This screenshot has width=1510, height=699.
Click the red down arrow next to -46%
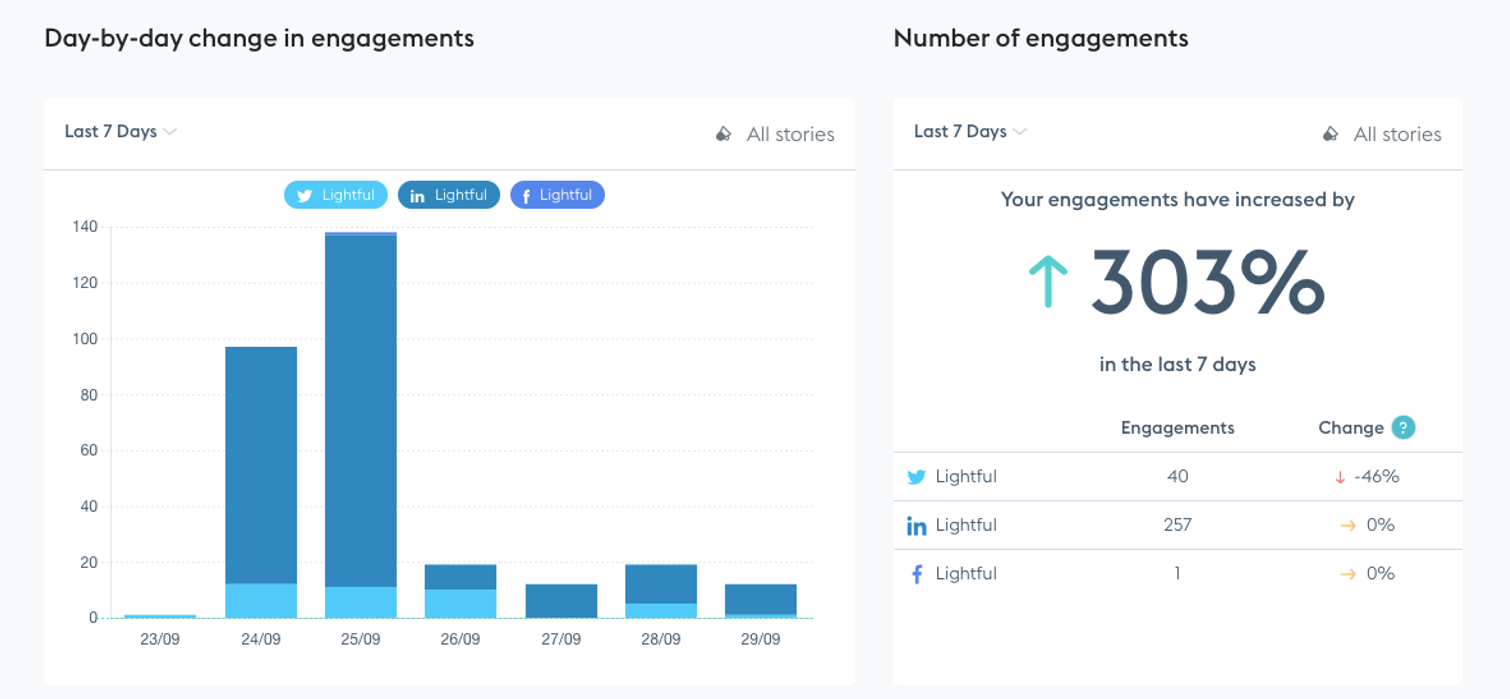point(1340,478)
